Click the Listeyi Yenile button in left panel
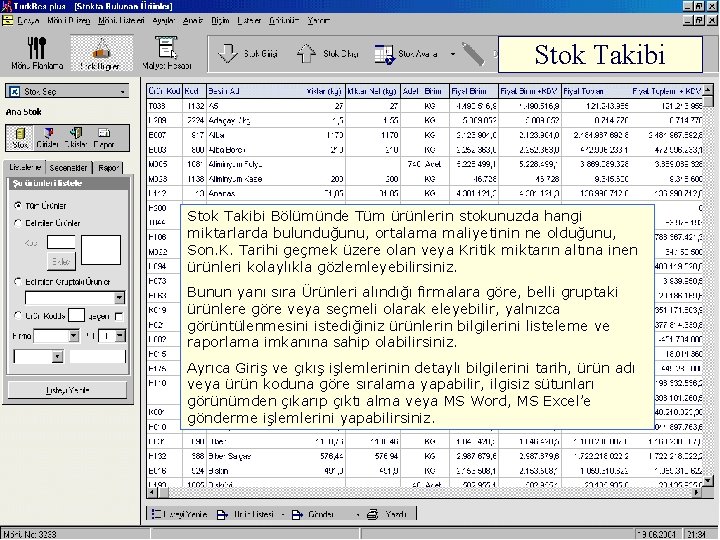Screen dimensions: 720x540 [x=67, y=390]
